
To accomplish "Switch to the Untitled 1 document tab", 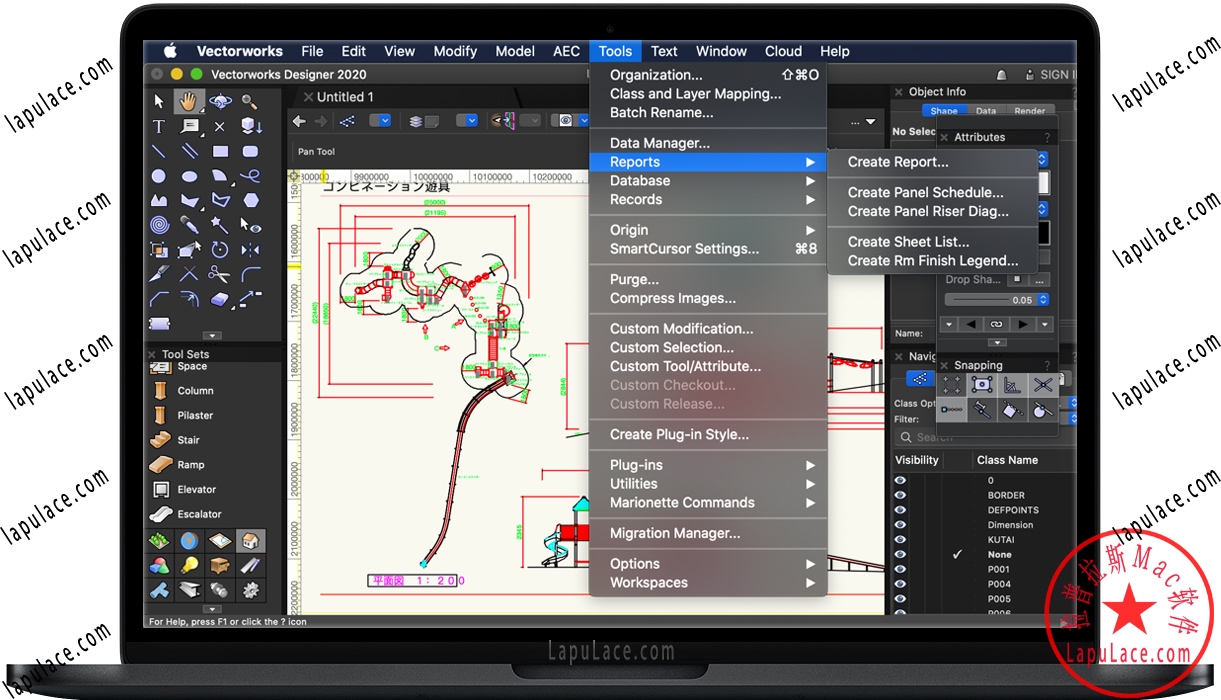I will tap(345, 97).
